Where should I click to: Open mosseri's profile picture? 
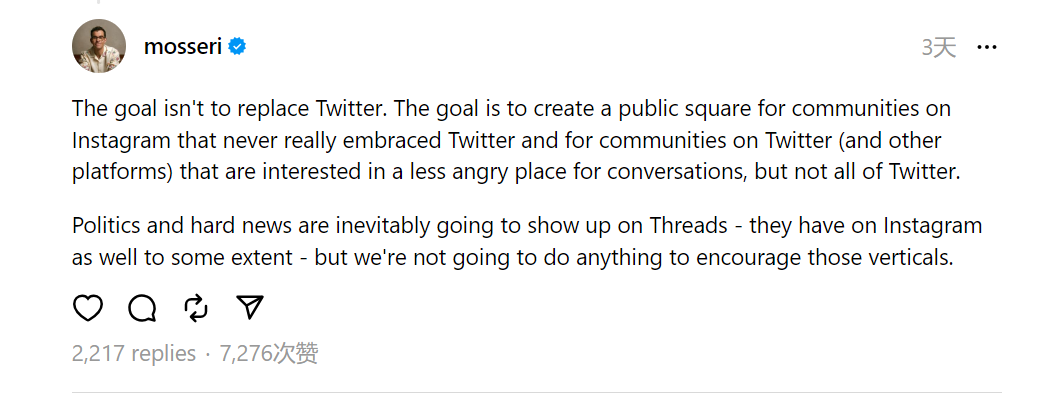pos(99,46)
